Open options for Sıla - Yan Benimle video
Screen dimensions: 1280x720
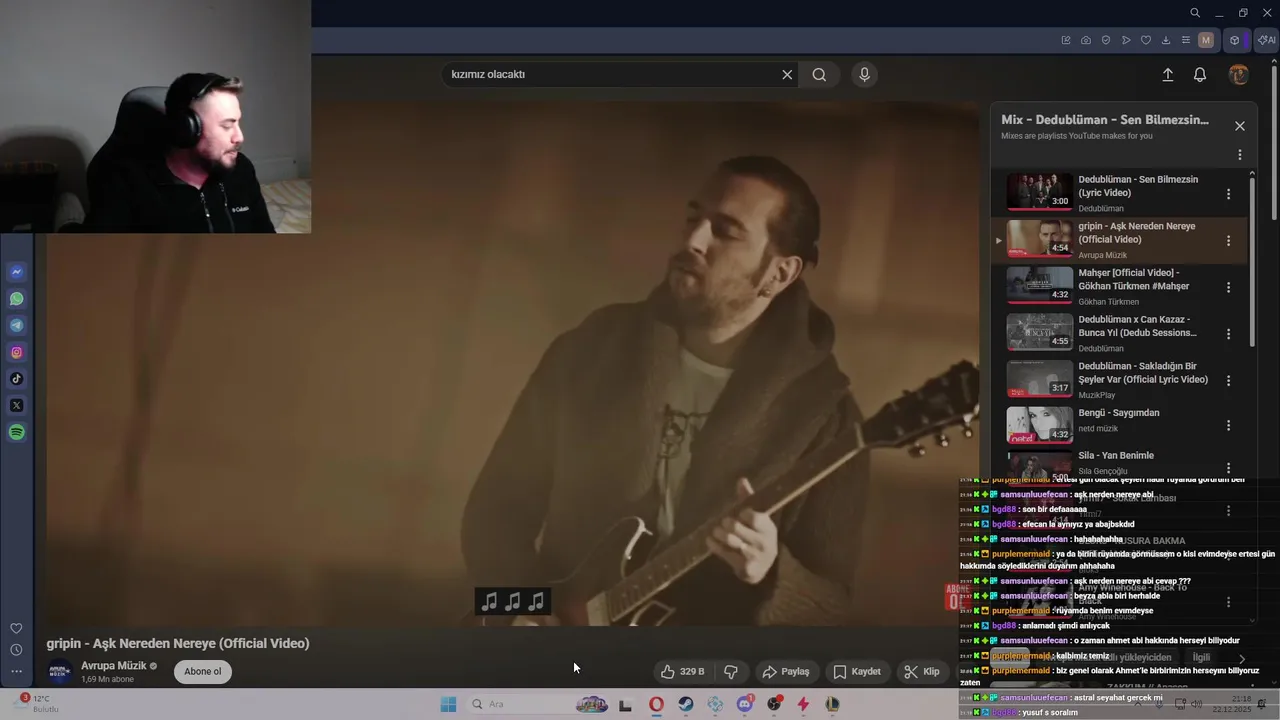pos(1229,467)
